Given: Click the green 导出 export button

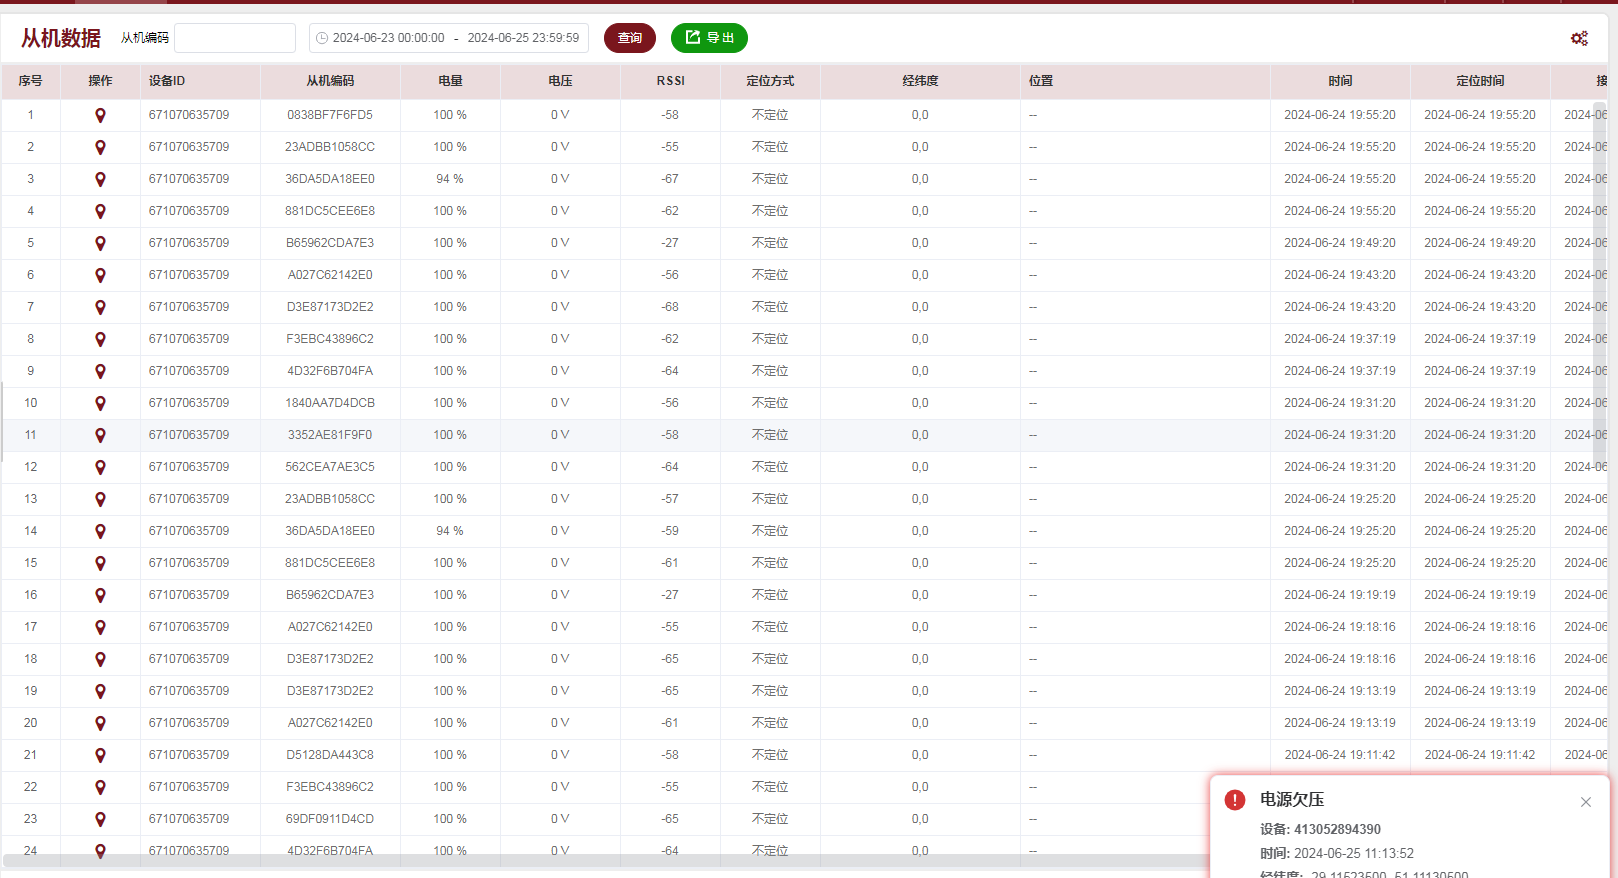Looking at the screenshot, I should 709,38.
